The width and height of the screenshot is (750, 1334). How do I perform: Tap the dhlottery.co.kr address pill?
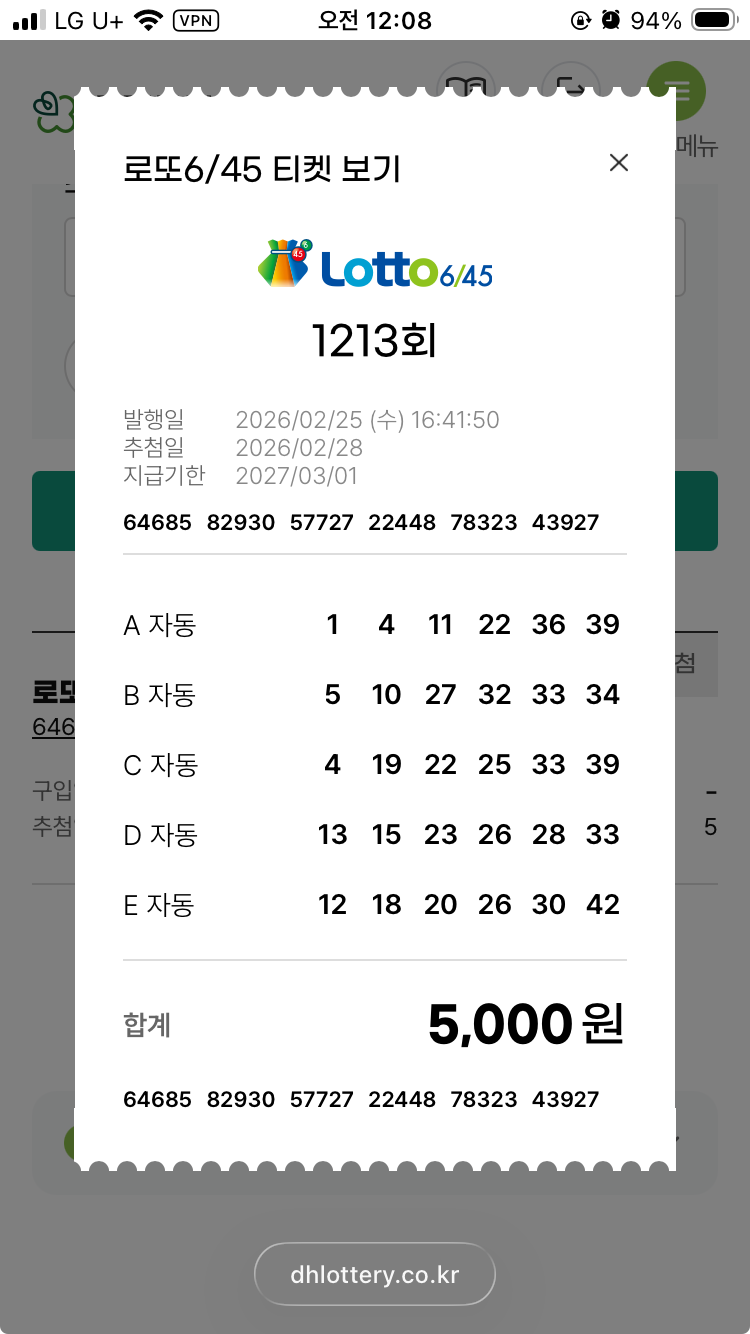click(x=375, y=1275)
